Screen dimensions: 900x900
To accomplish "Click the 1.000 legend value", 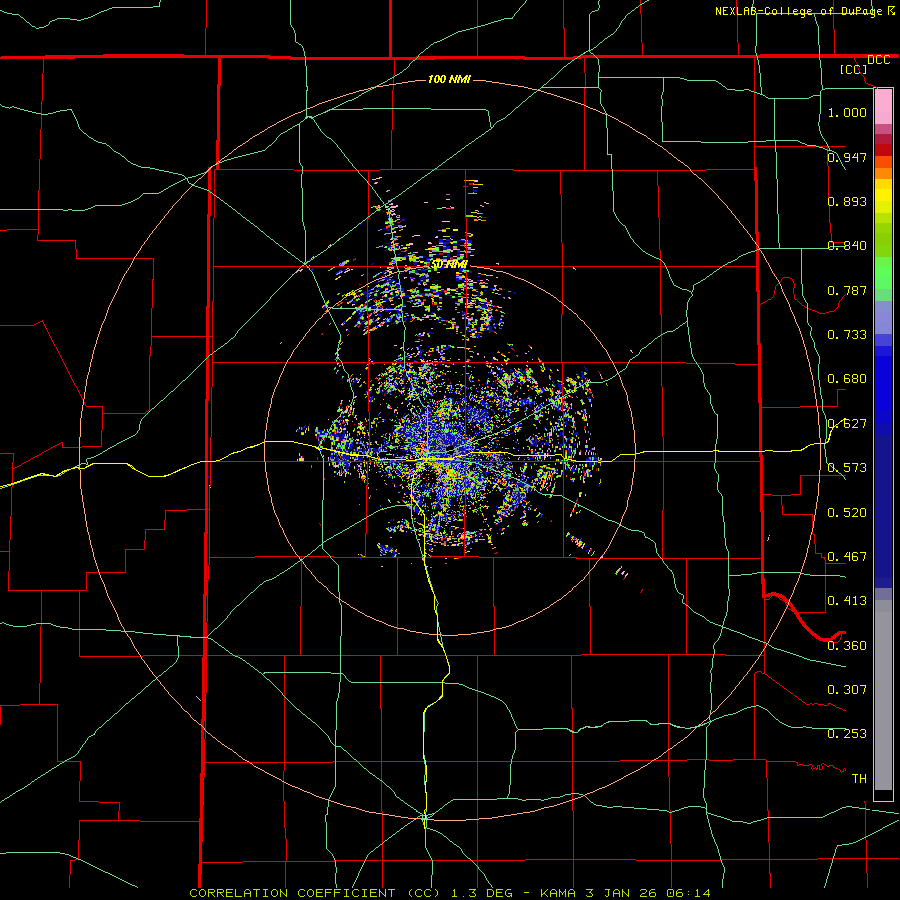I will 847,112.
